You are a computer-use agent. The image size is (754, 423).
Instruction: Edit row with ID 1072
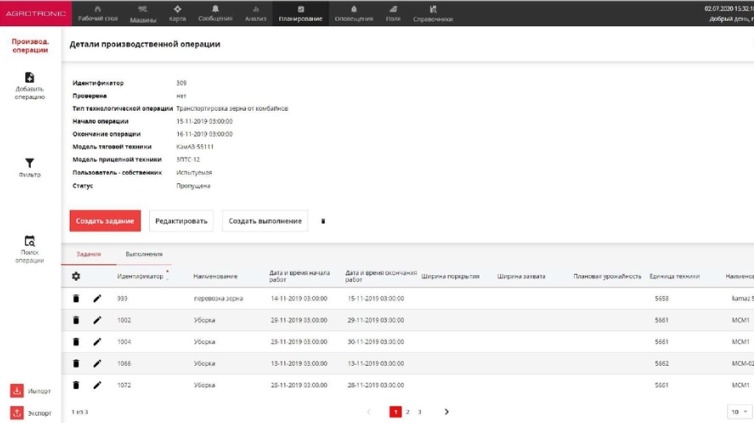tap(97, 385)
